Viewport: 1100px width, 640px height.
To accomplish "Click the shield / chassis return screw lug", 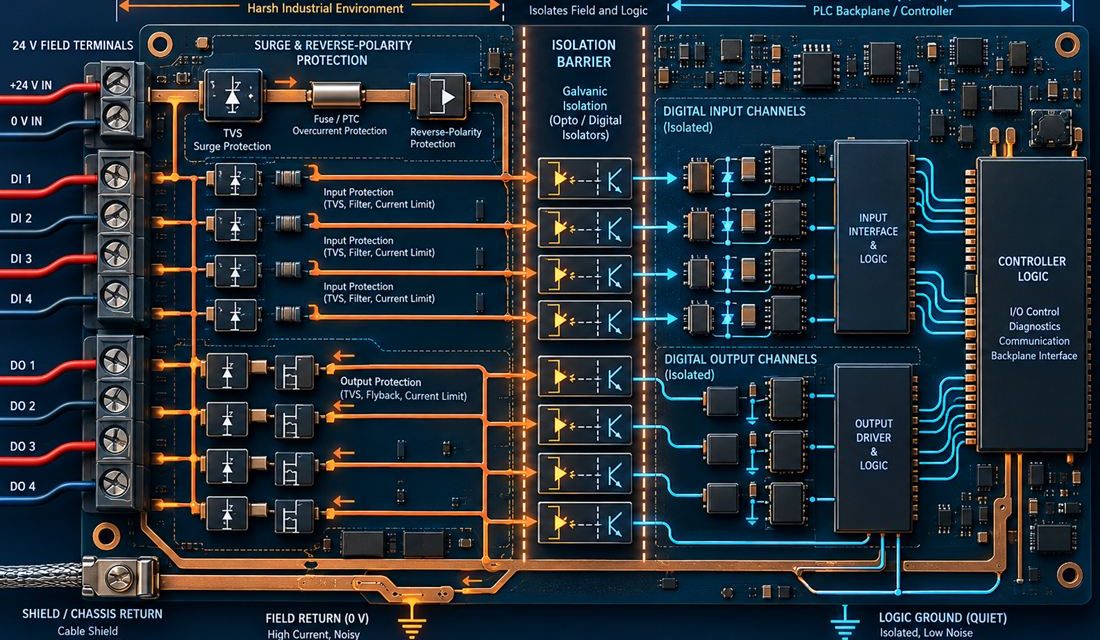I will pyautogui.click(x=119, y=579).
